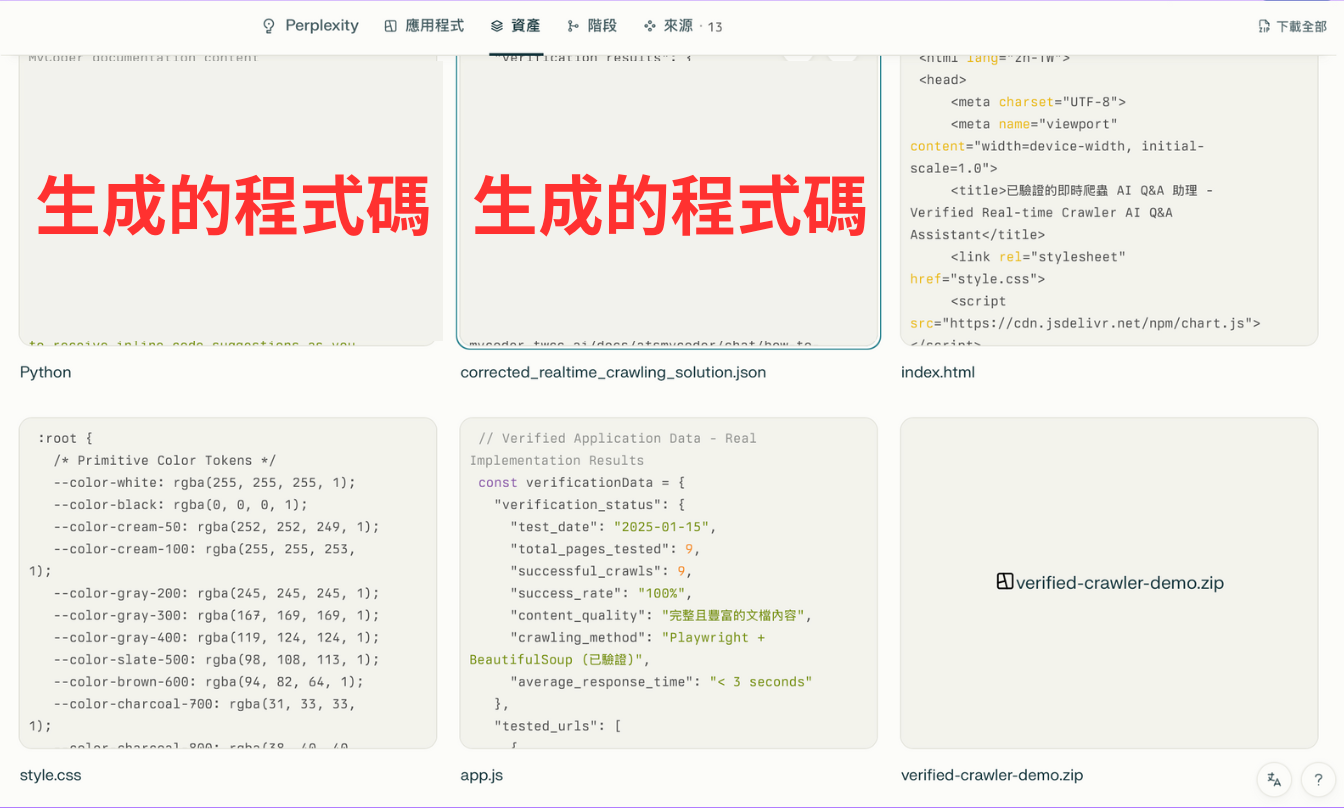Image resolution: width=1344 pixels, height=808 pixels.
Task: Click the Python file name label
Action: tap(45, 372)
